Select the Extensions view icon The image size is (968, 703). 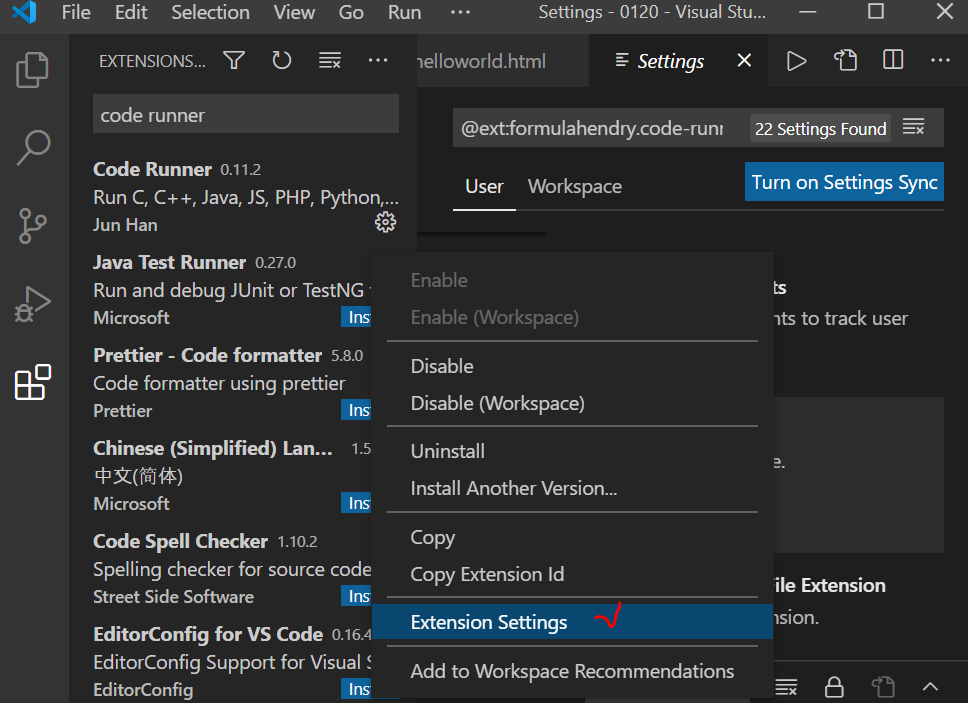pos(32,382)
